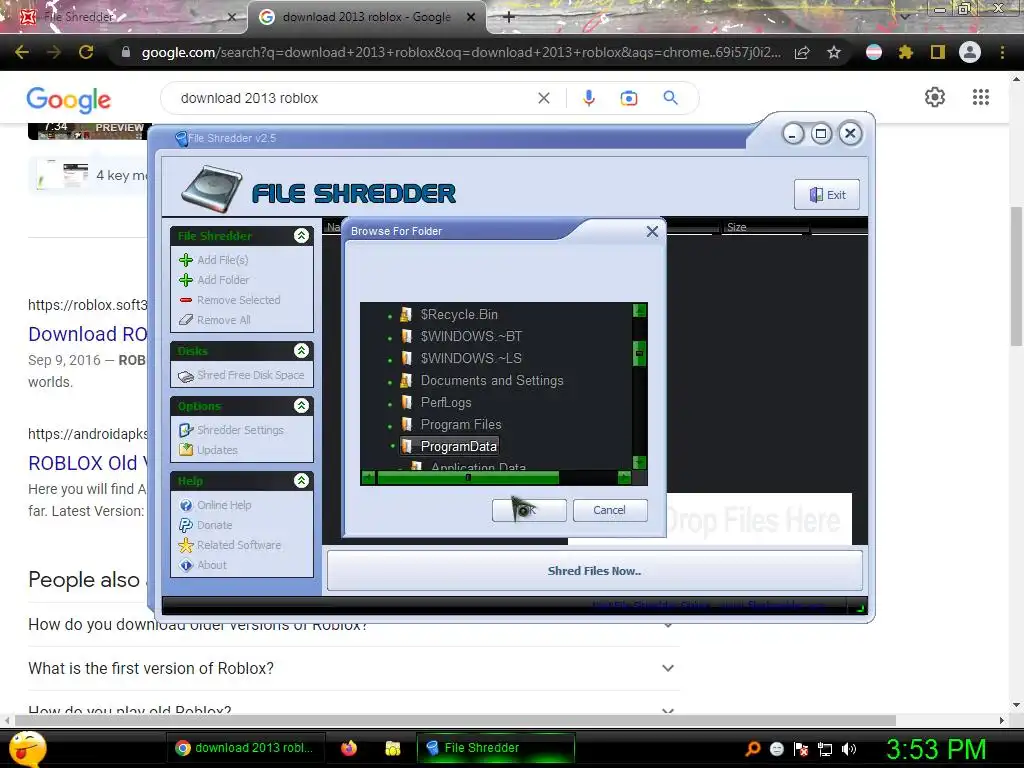Click the Donate PayPal icon
This screenshot has height=768, width=1024.
click(x=186, y=525)
